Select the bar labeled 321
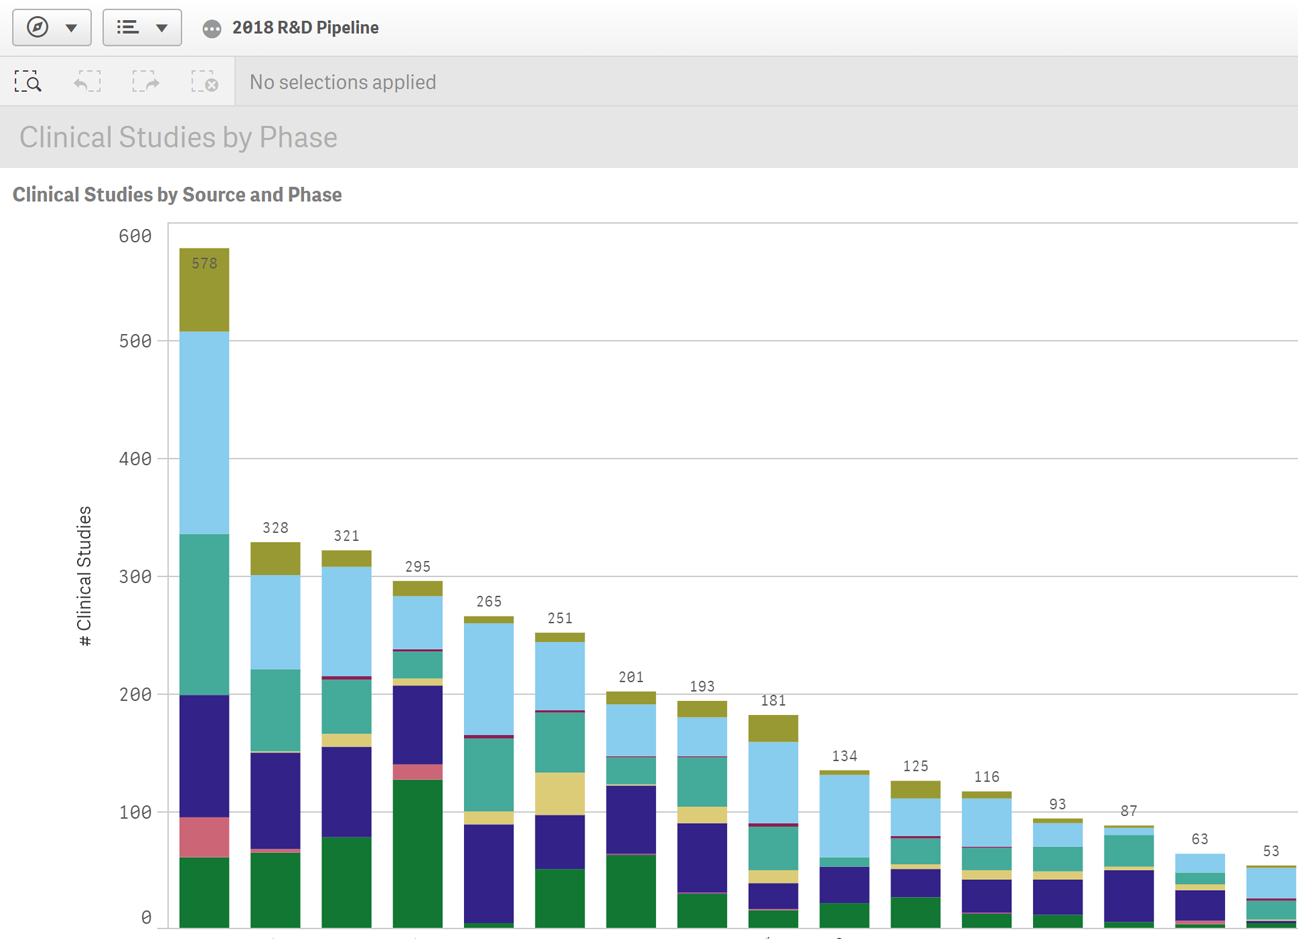The height and width of the screenshot is (939, 1298). click(346, 739)
